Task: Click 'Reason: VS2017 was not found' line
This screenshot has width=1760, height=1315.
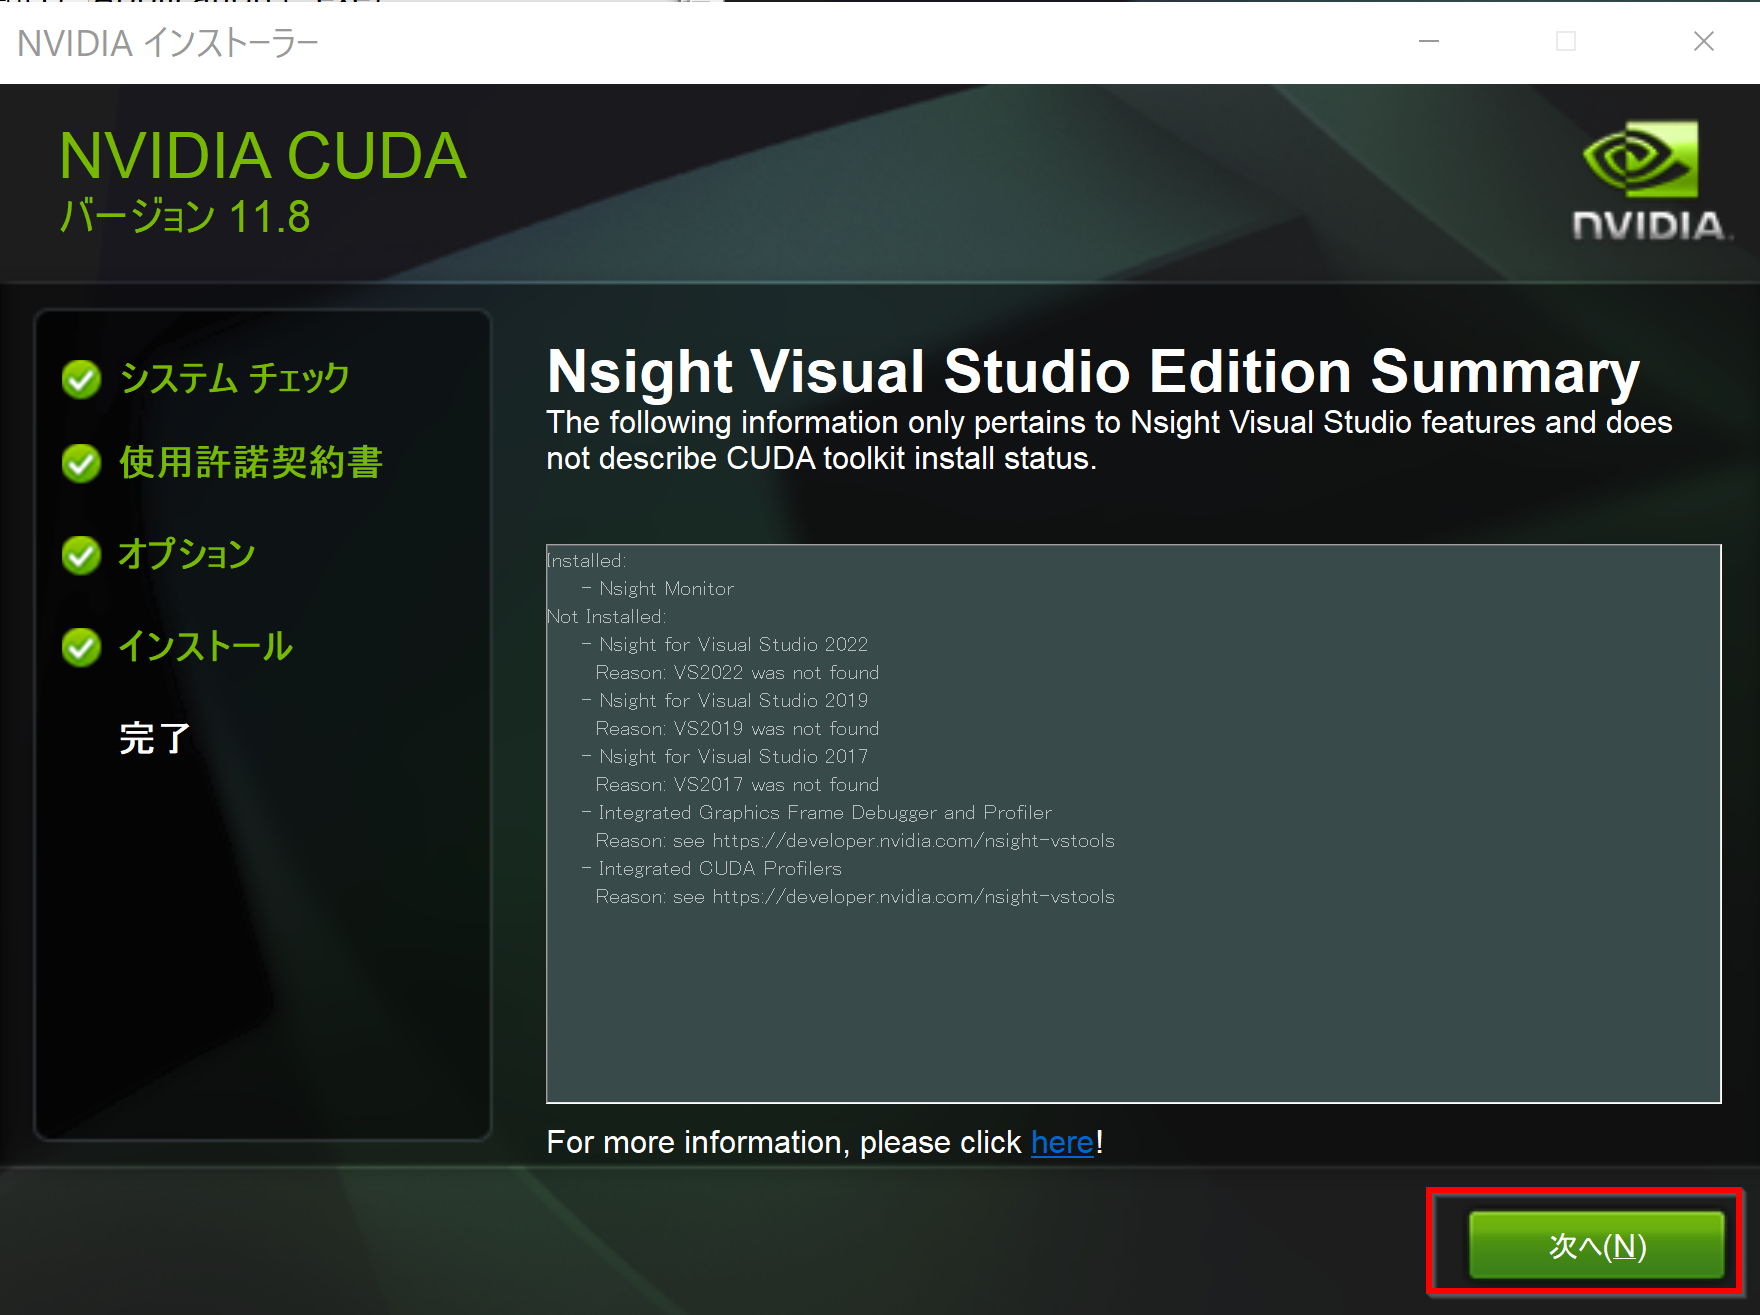Action: coord(737,785)
